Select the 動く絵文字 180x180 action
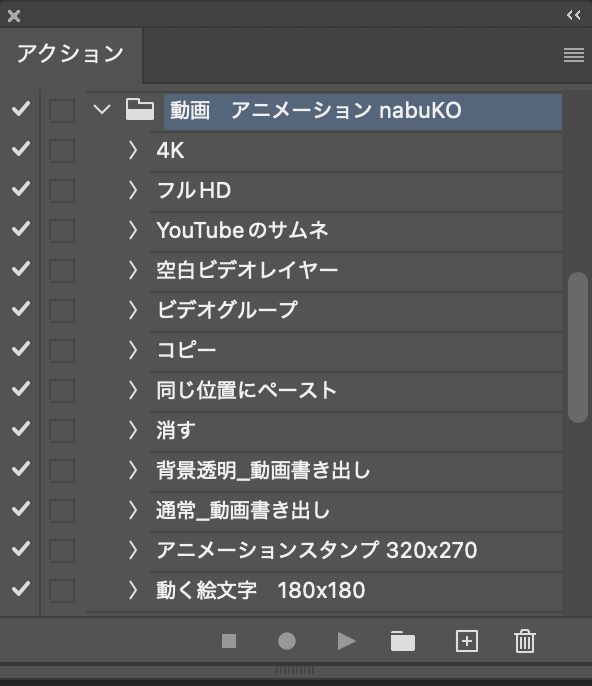This screenshot has width=592, height=686. 356,591
